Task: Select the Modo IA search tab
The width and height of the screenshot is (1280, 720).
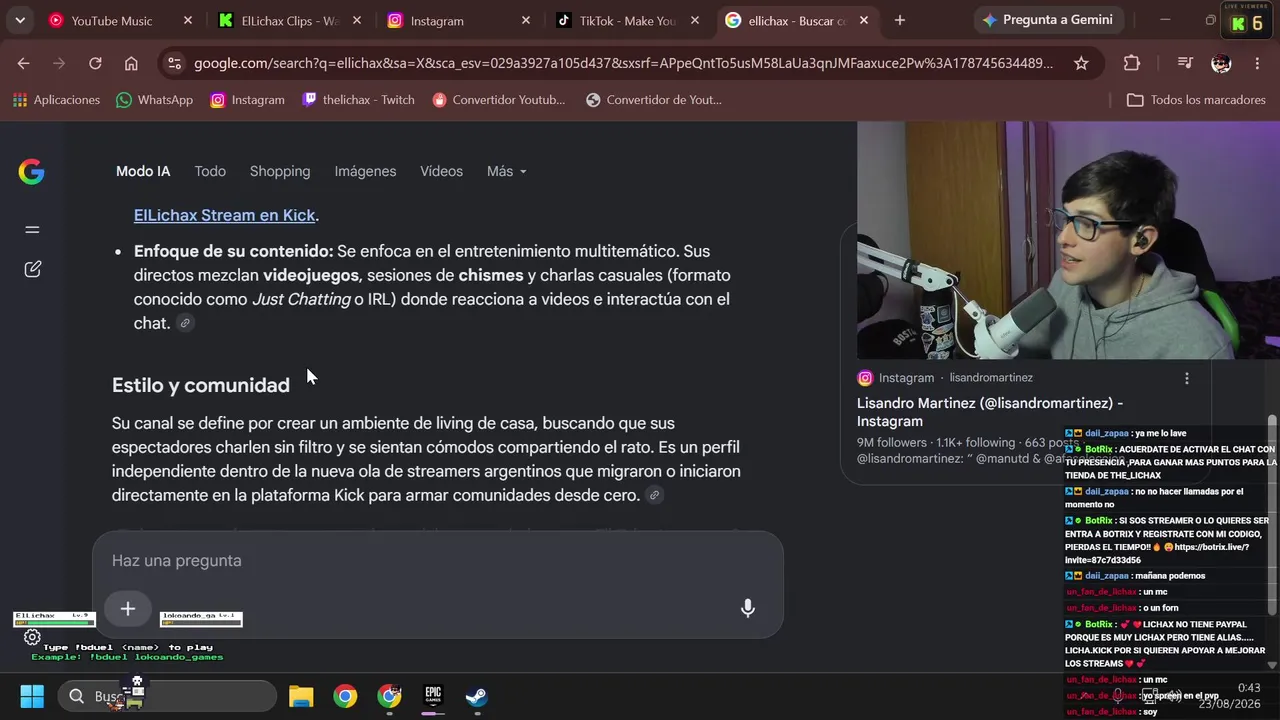Action: 143,171
